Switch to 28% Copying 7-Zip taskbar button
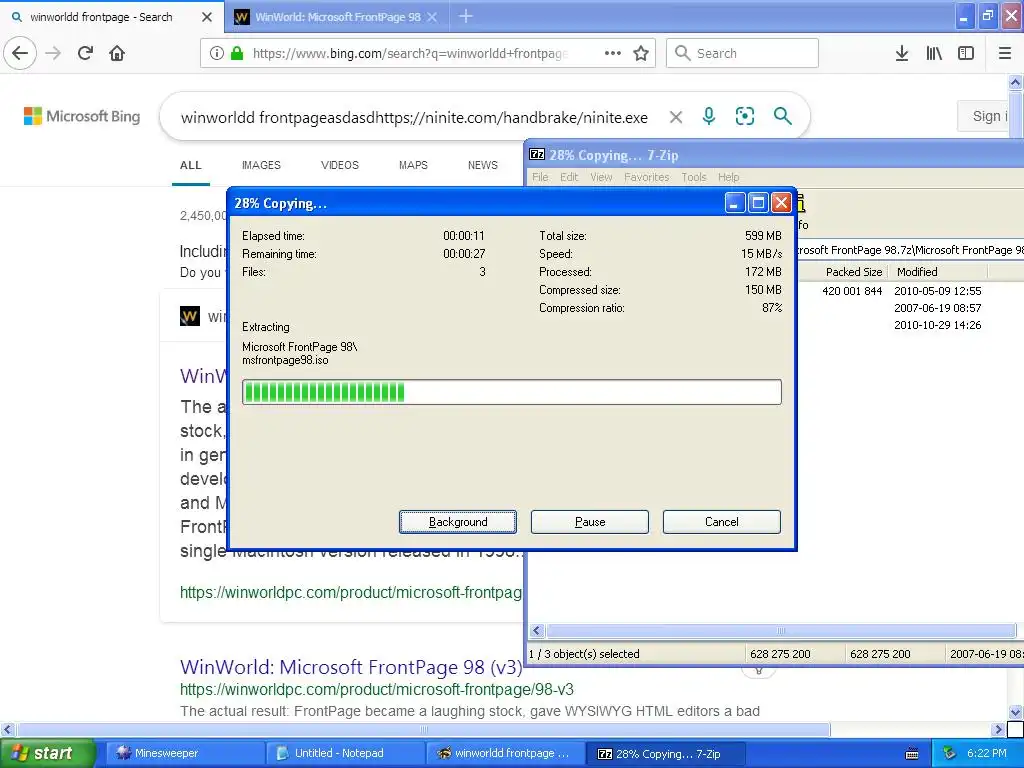 pos(664,754)
